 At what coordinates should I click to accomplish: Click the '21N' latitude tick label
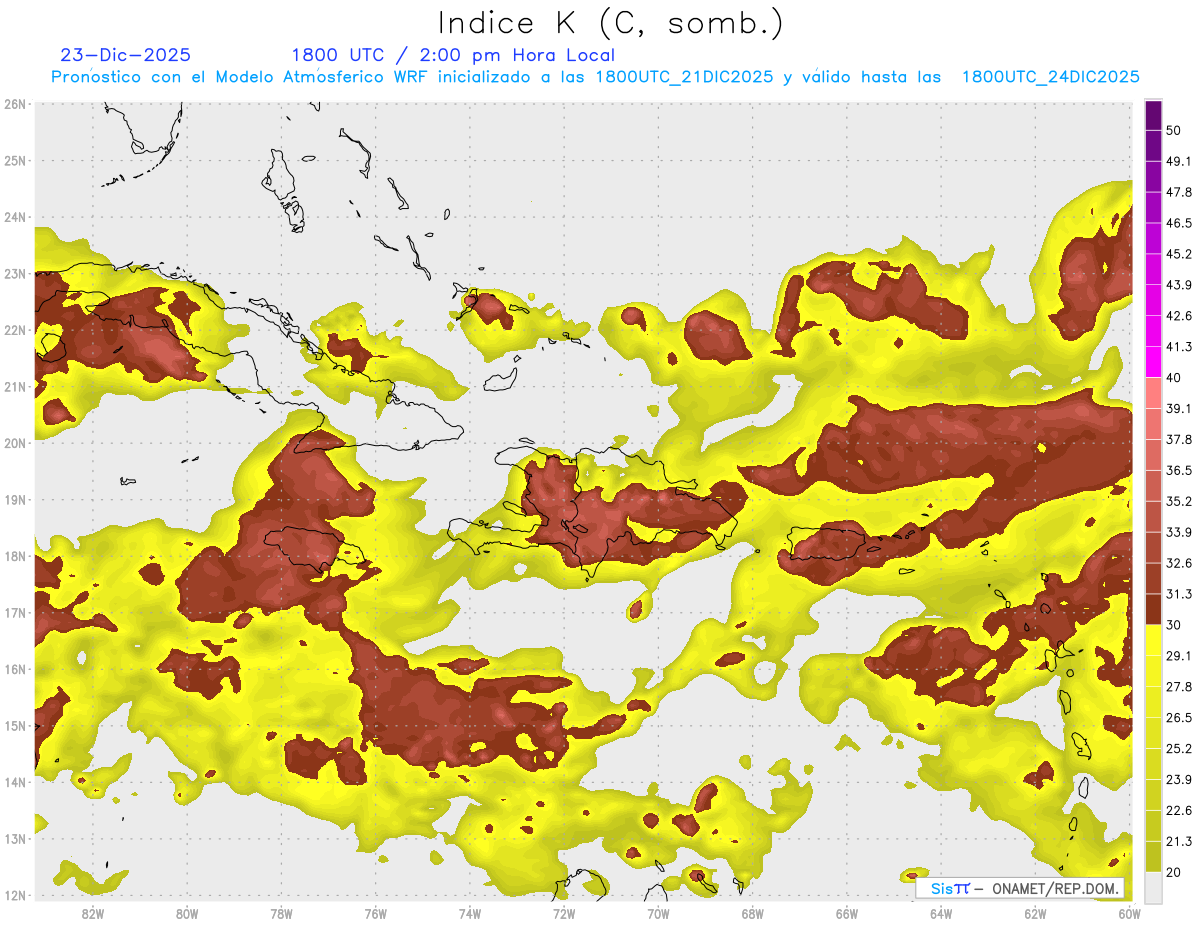point(15,386)
